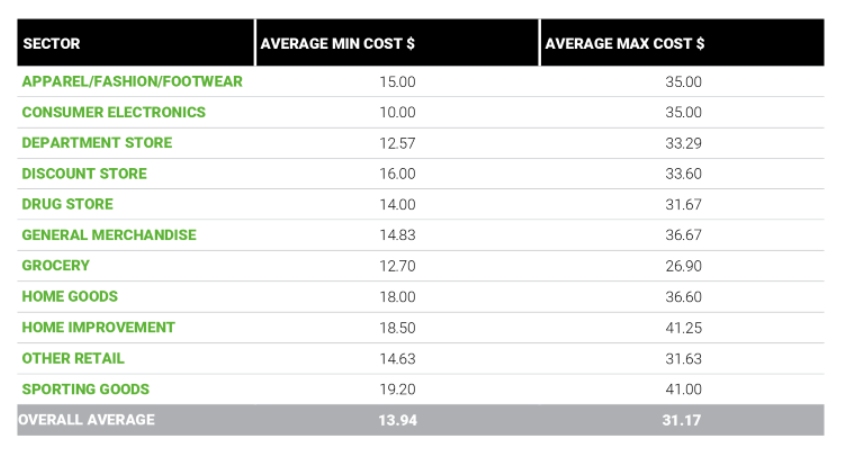Click the AVERAGE MAX COST $ column header

click(x=624, y=44)
